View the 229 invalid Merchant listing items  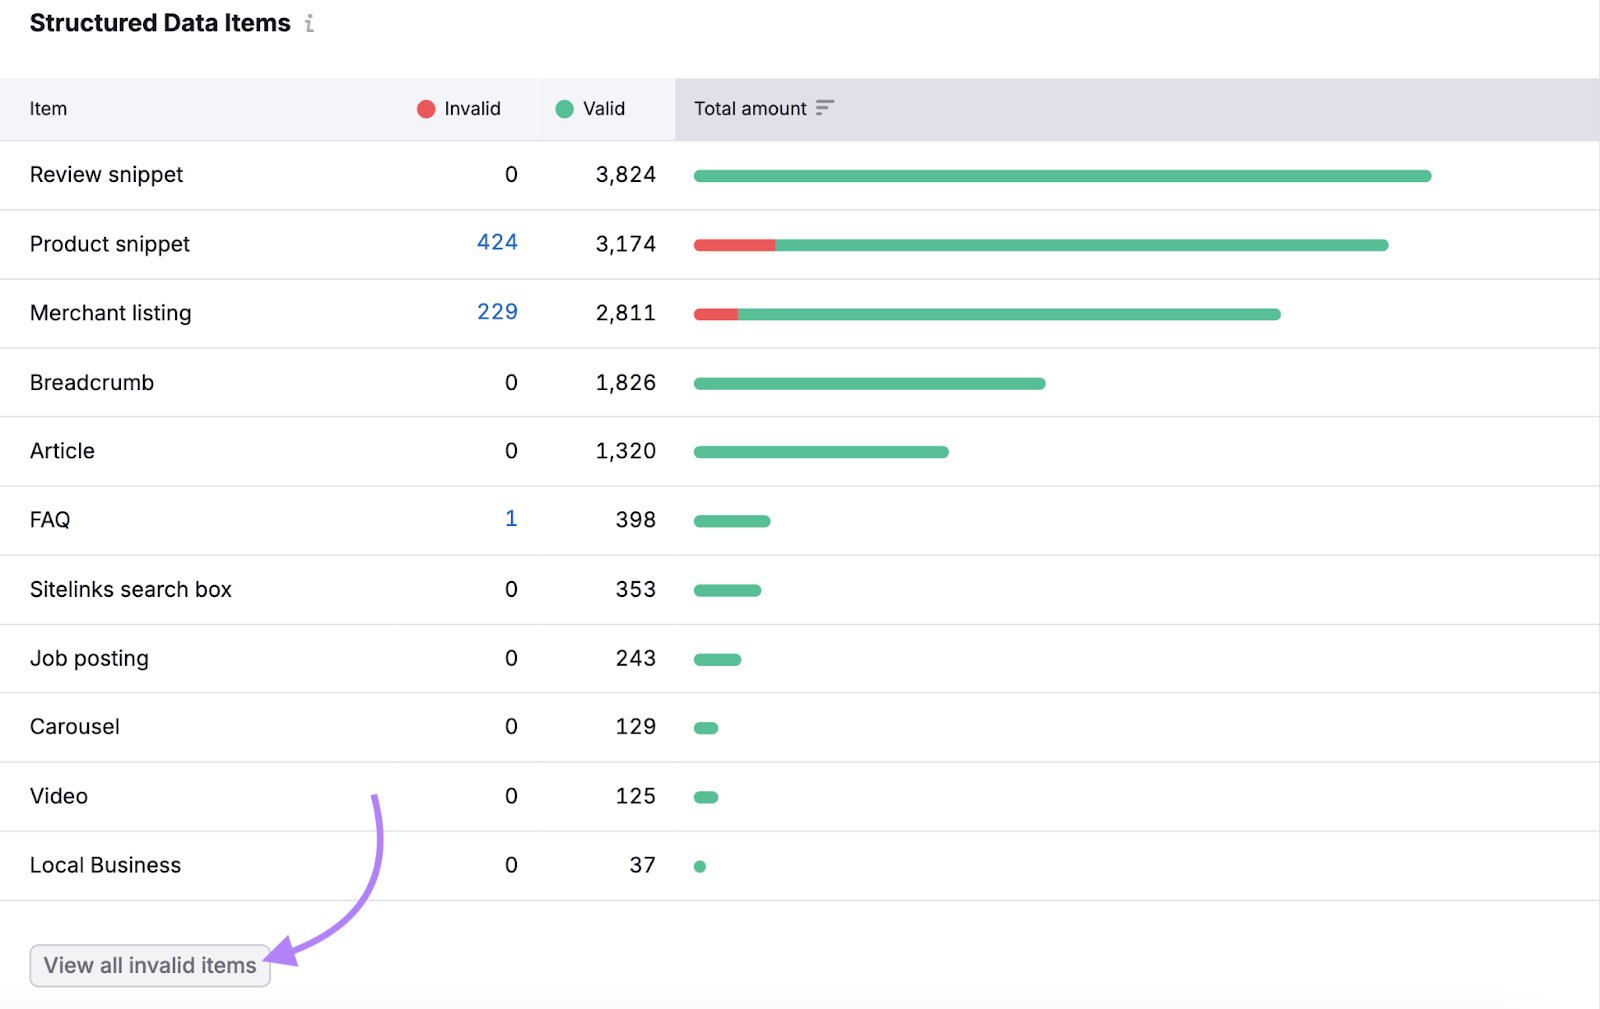coord(497,312)
